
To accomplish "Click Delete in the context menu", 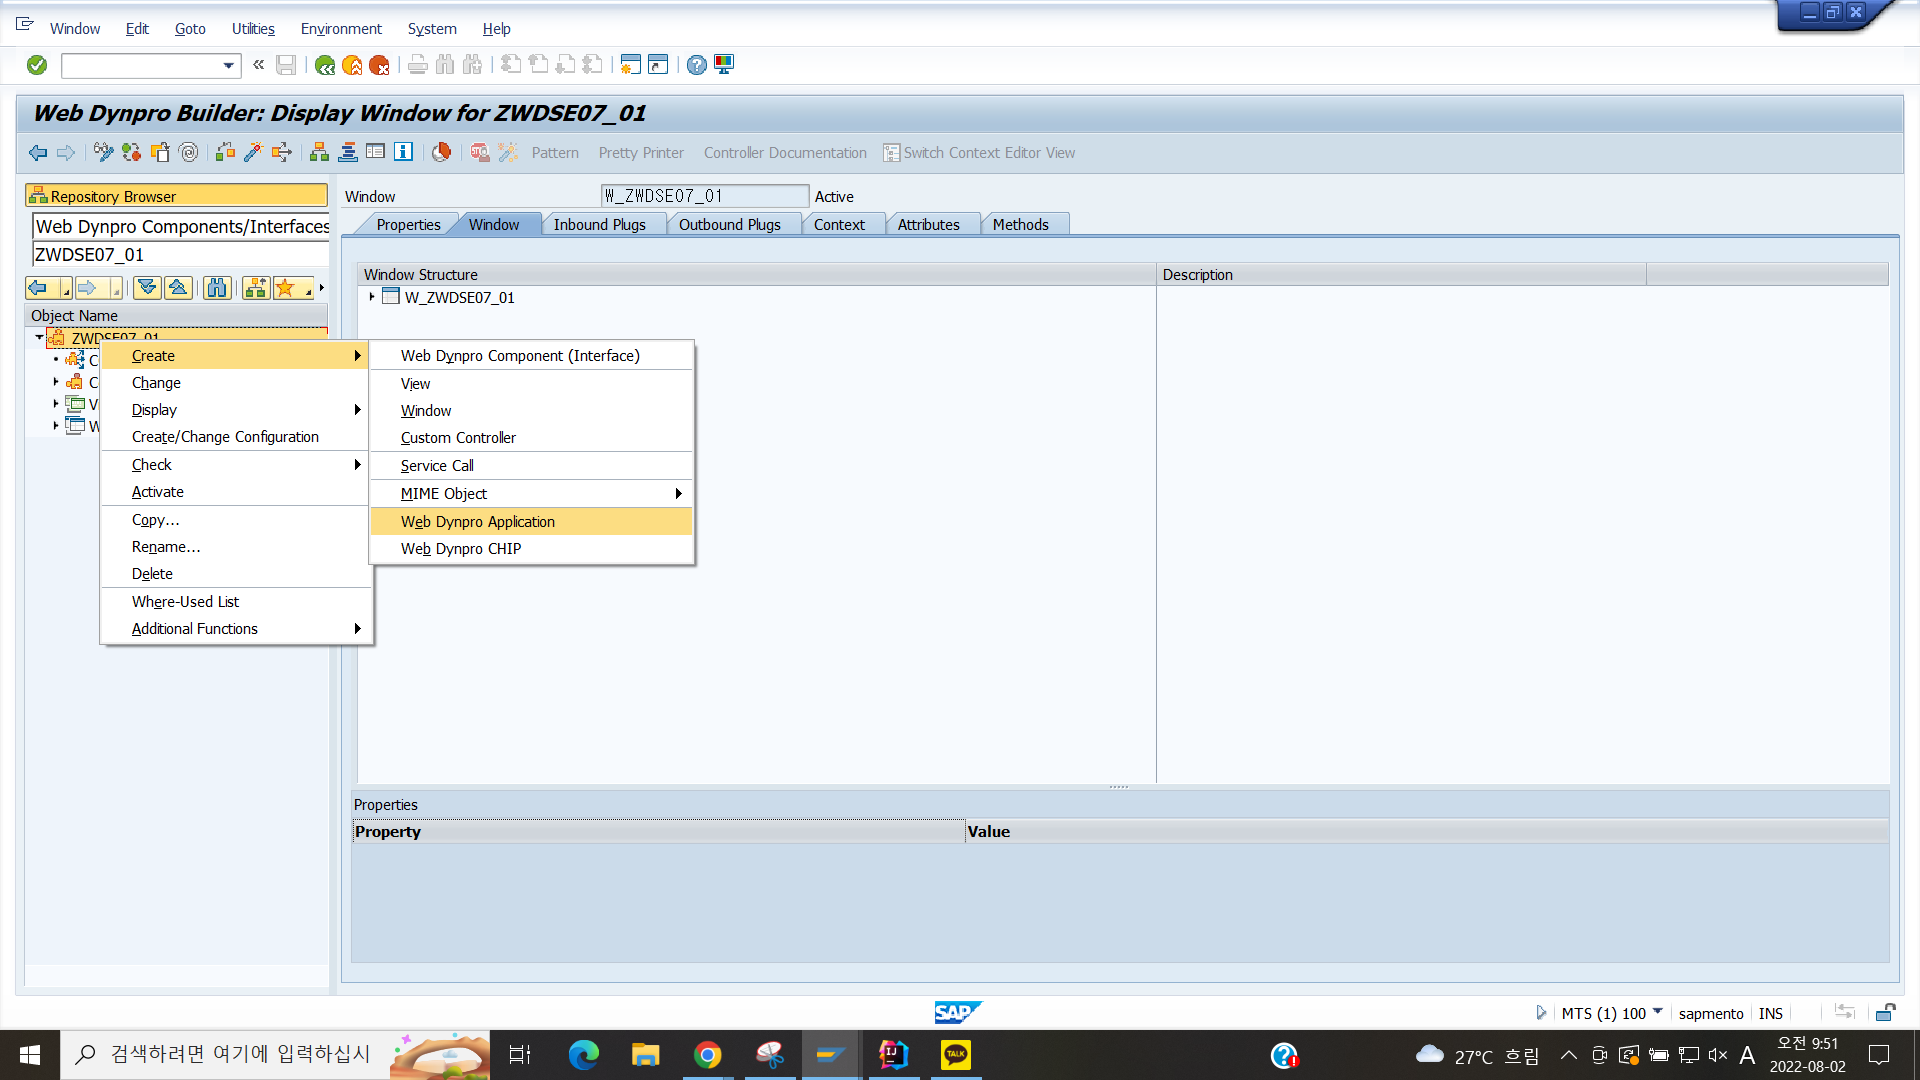I will coord(236,574).
